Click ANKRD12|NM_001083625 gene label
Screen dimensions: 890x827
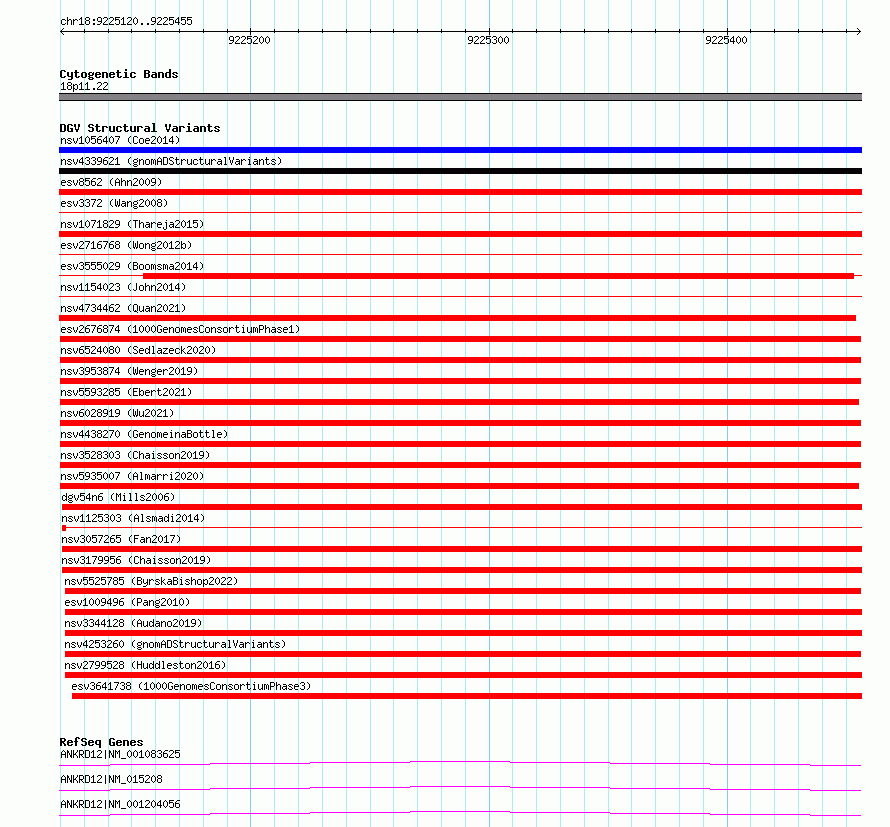120,754
